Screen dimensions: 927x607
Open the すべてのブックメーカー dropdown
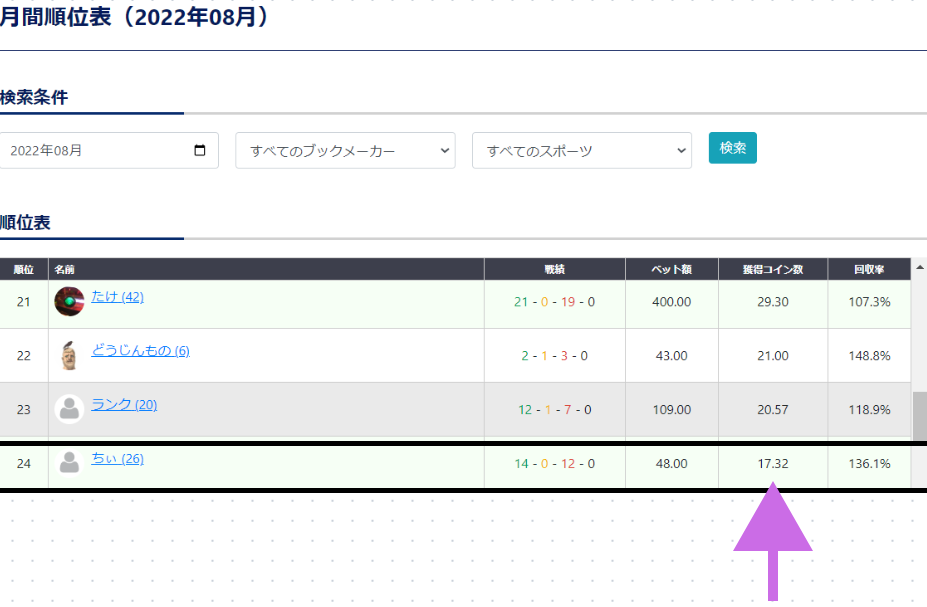[x=345, y=149]
